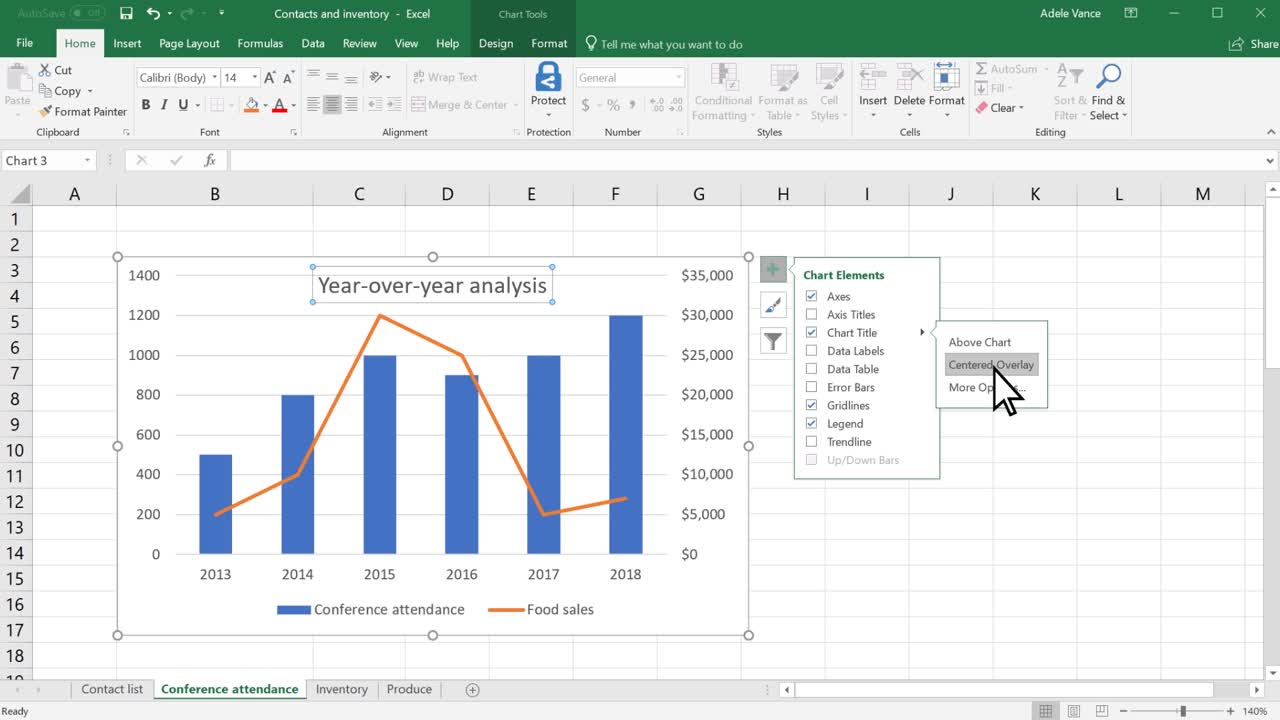Click the Insert cells icon
This screenshot has height=720, width=1280.
click(x=873, y=77)
